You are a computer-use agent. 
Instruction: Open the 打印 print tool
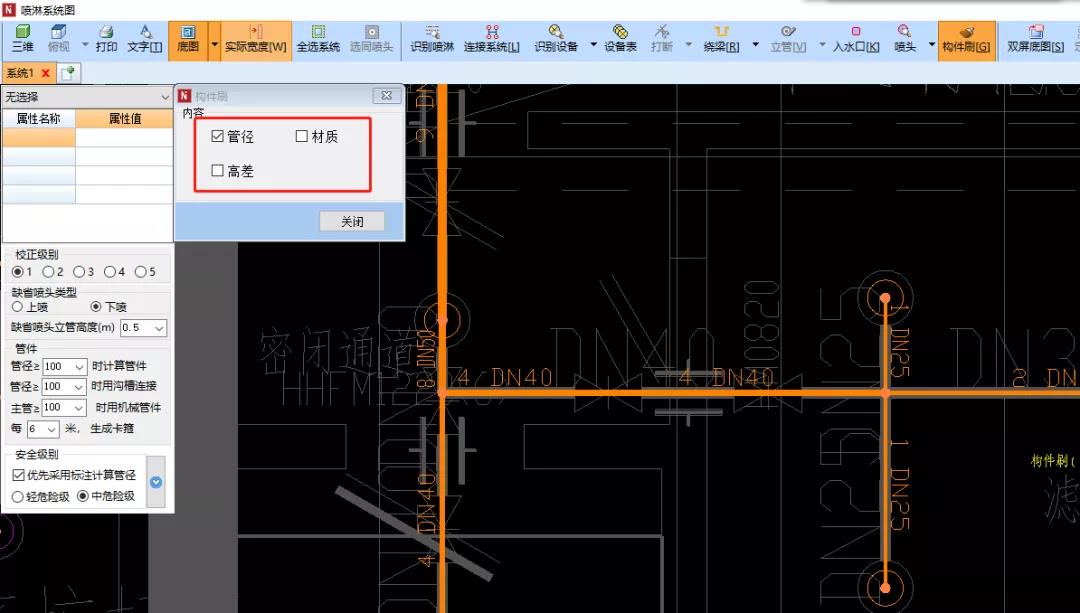(x=106, y=39)
